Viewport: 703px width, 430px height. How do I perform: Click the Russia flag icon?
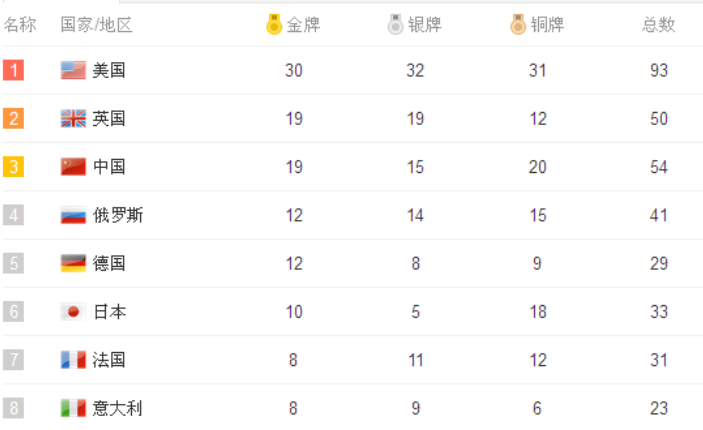73,215
